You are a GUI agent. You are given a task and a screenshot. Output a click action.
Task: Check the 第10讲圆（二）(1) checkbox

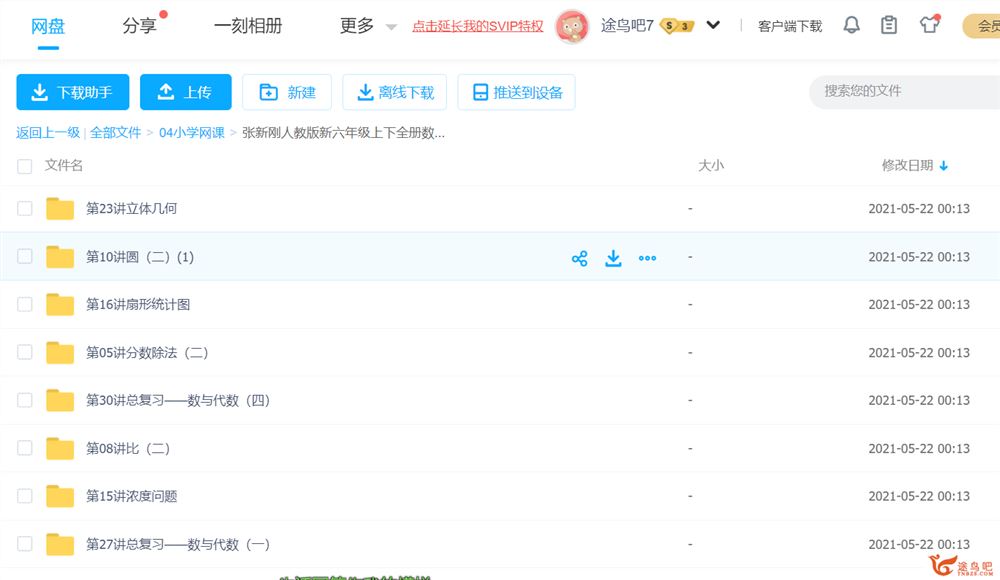click(24, 257)
